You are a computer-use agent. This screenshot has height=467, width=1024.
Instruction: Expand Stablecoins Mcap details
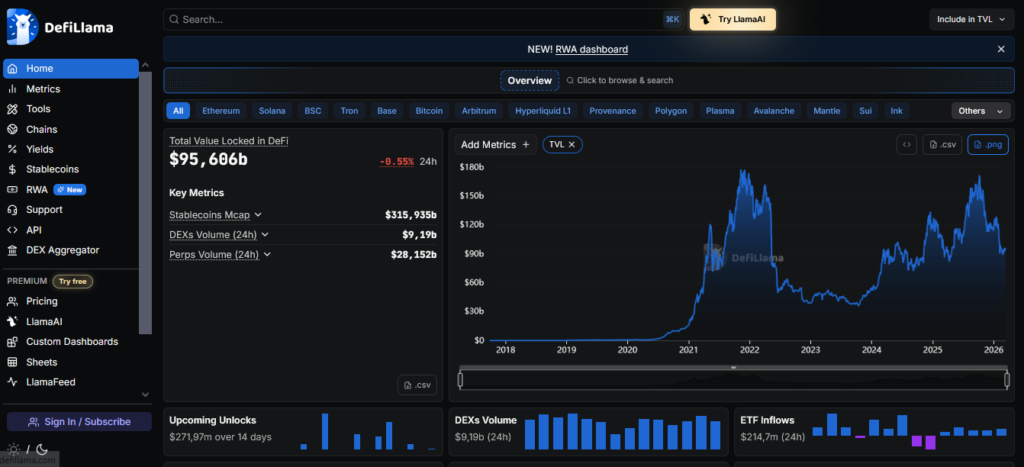[x=257, y=215]
